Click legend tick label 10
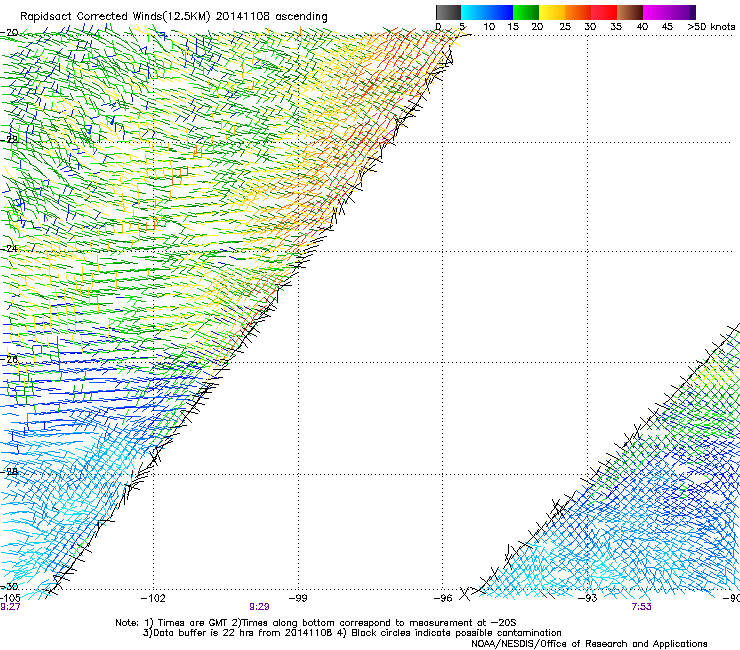This screenshot has width=740, height=650. (489, 26)
